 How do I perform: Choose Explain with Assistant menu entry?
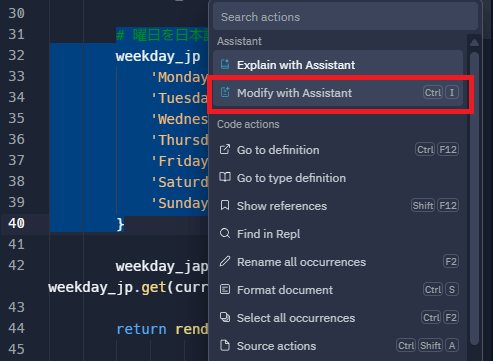(x=338, y=65)
